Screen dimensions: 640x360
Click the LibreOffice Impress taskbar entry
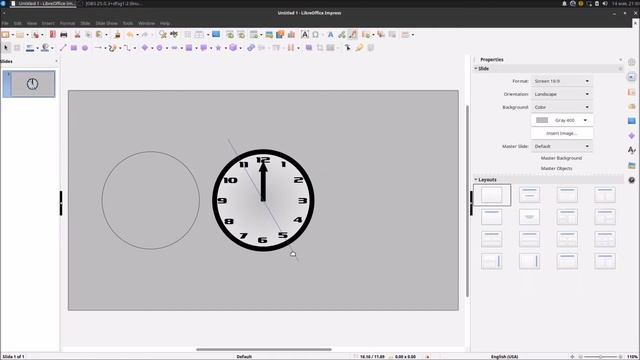[x=43, y=3]
